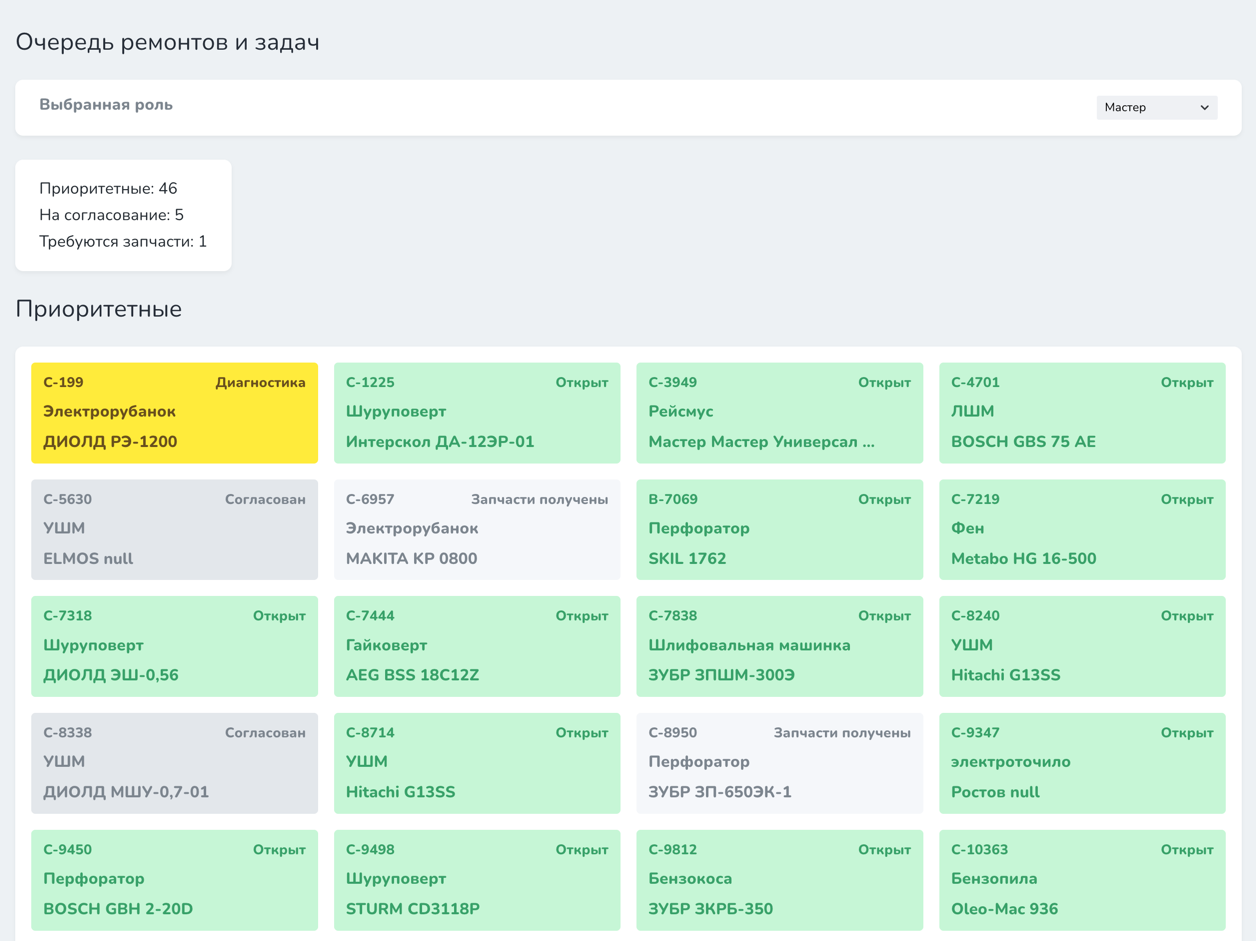Open approved card C-8338 ДИОЛД МШУ-0,7-01

(174, 763)
